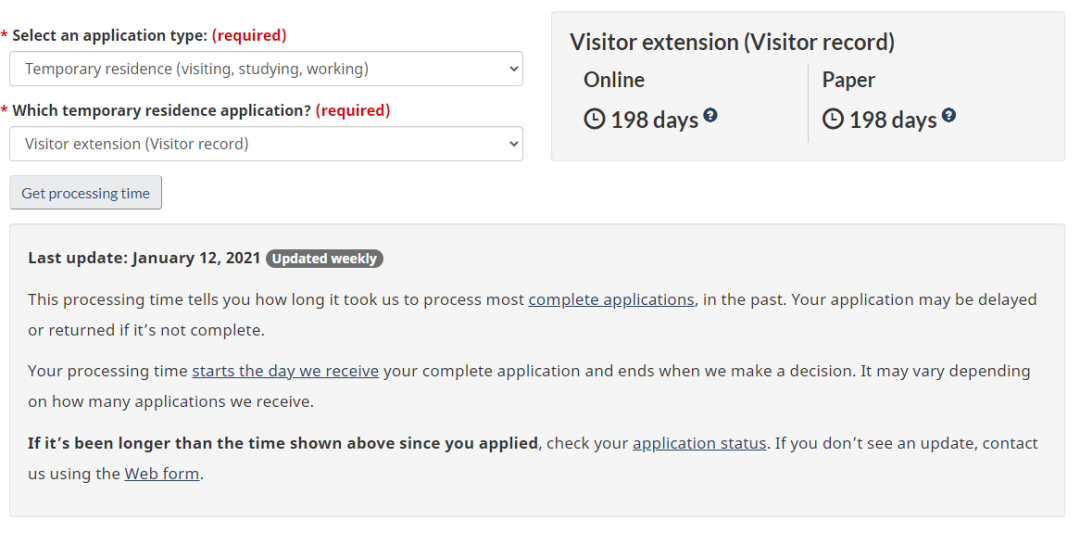Click the Online 198 days value

(x=654, y=120)
